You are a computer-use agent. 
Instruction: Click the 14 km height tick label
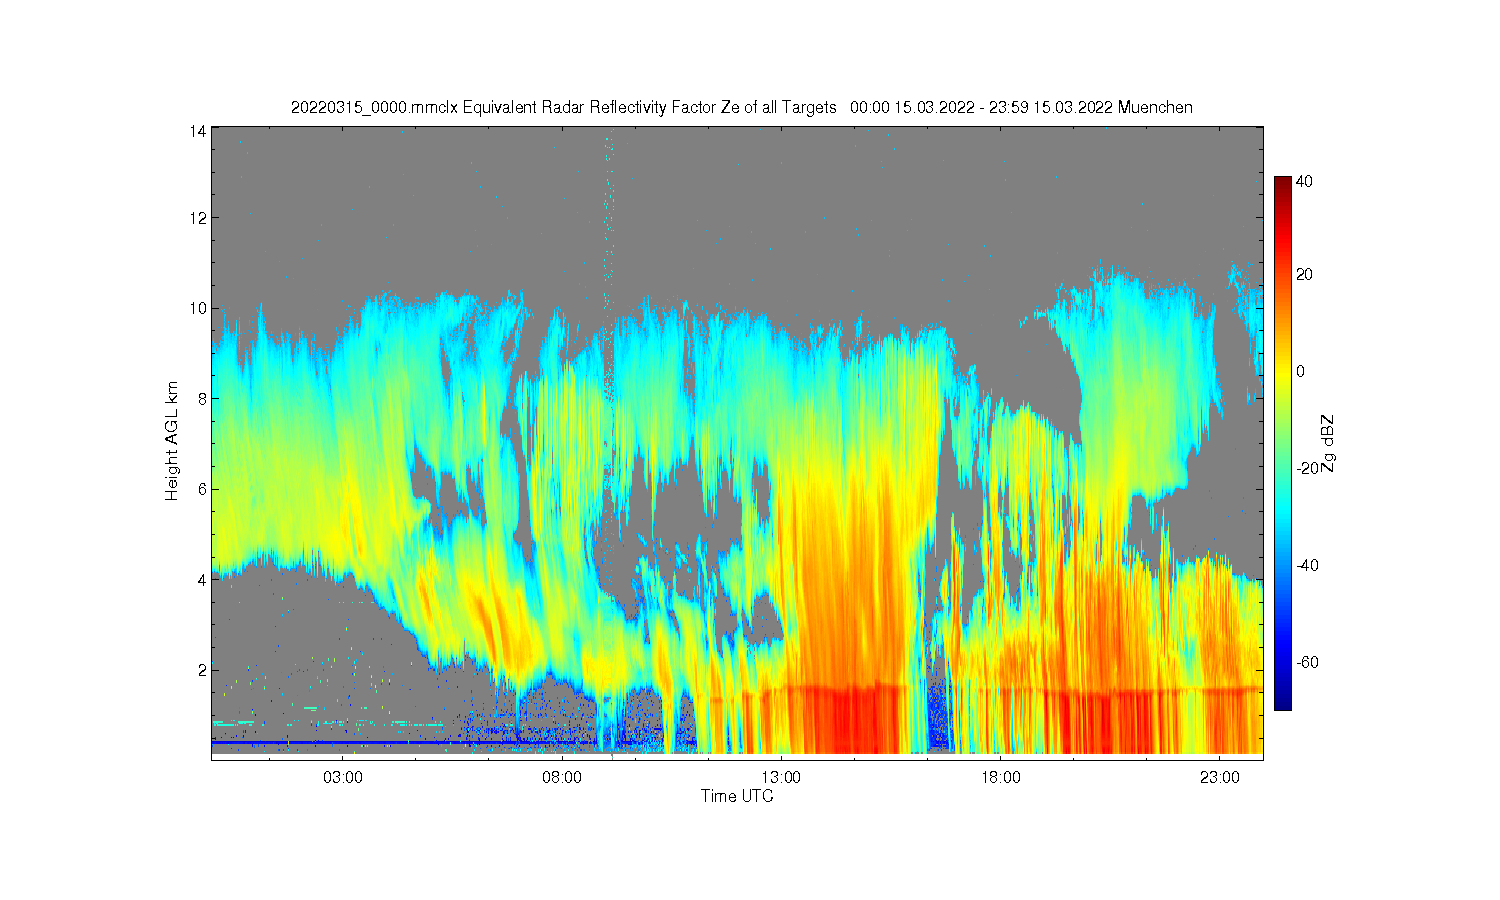[x=198, y=131]
